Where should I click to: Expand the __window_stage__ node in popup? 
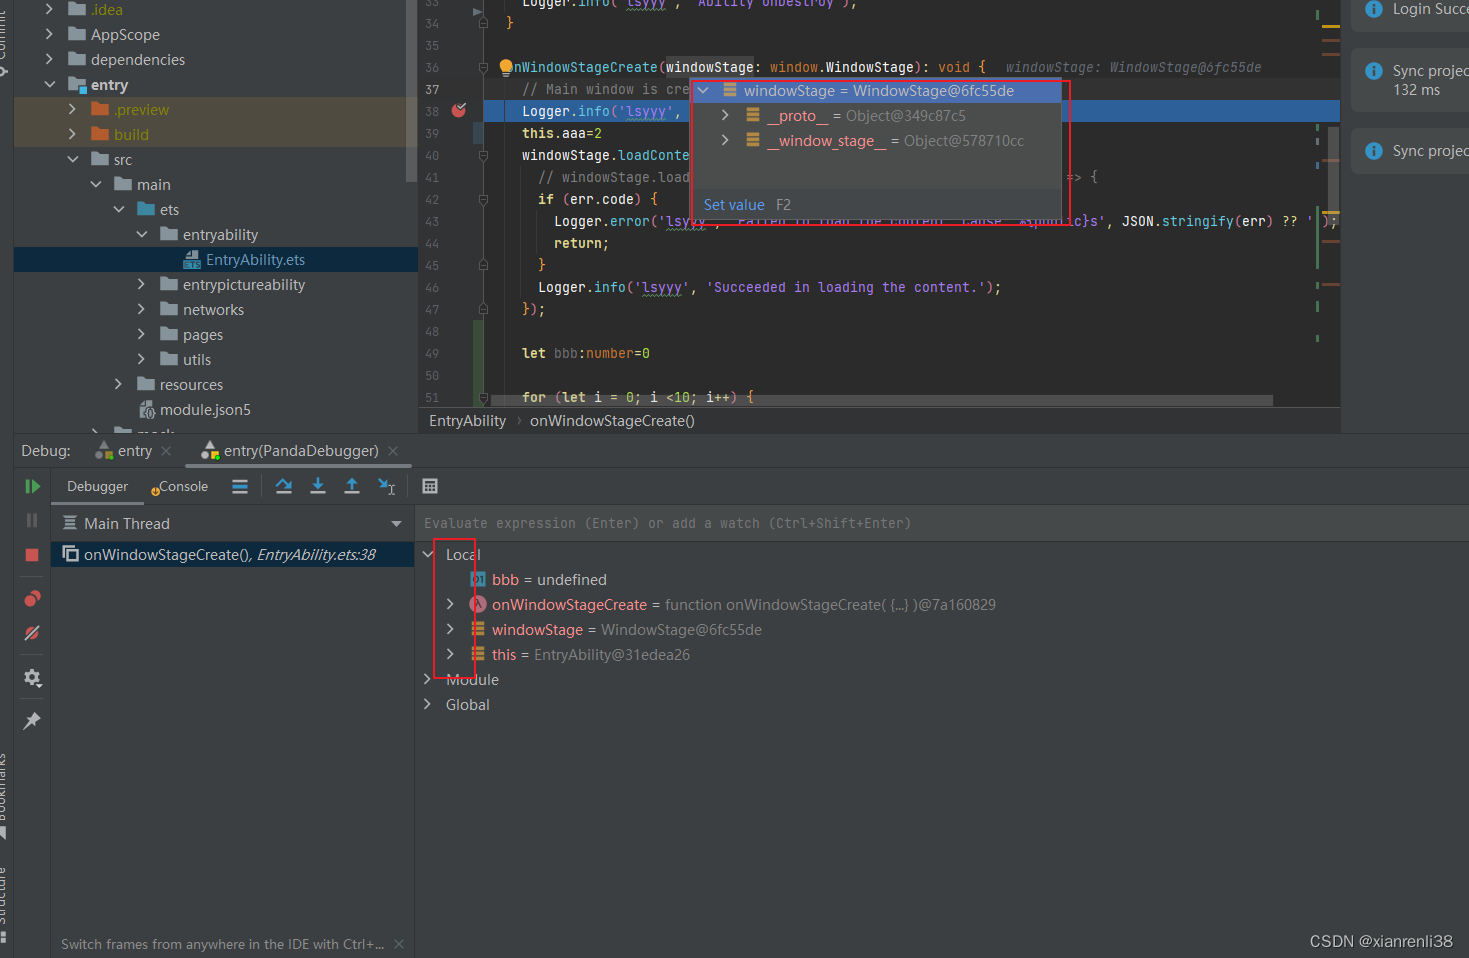725,140
